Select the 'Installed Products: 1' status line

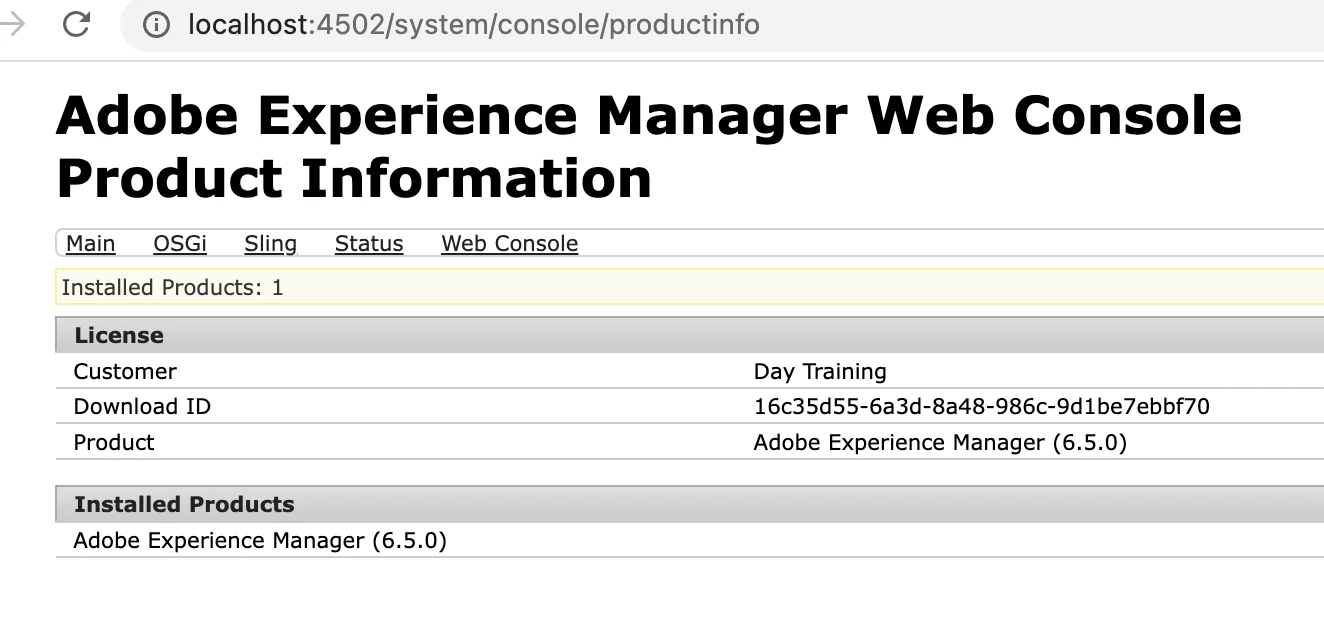[x=690, y=288]
